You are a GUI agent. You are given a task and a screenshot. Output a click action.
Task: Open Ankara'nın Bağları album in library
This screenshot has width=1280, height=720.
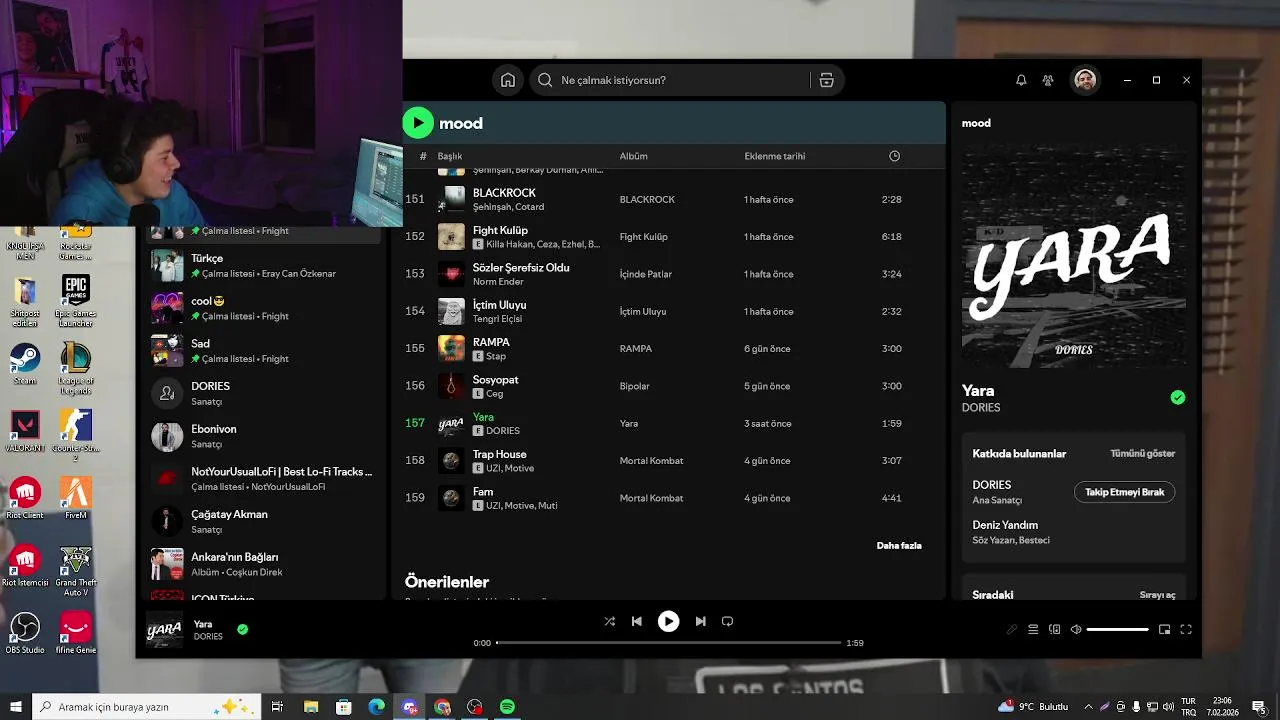[264, 564]
